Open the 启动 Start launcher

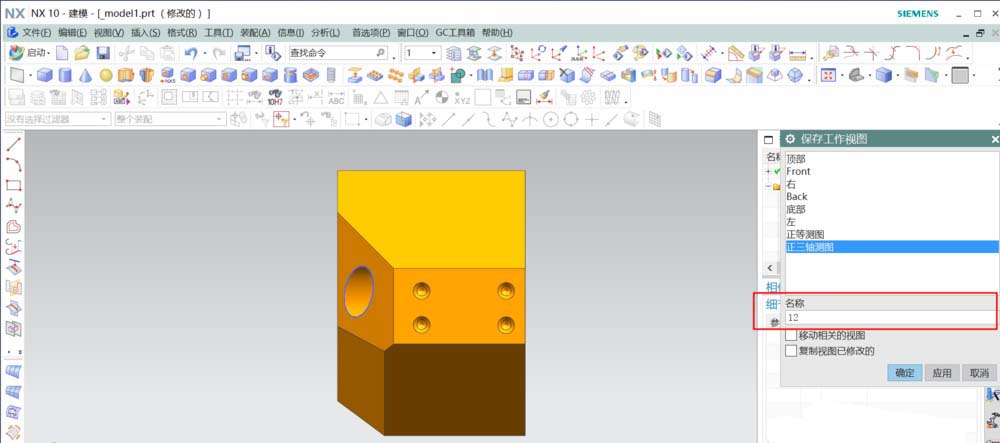(x=28, y=53)
